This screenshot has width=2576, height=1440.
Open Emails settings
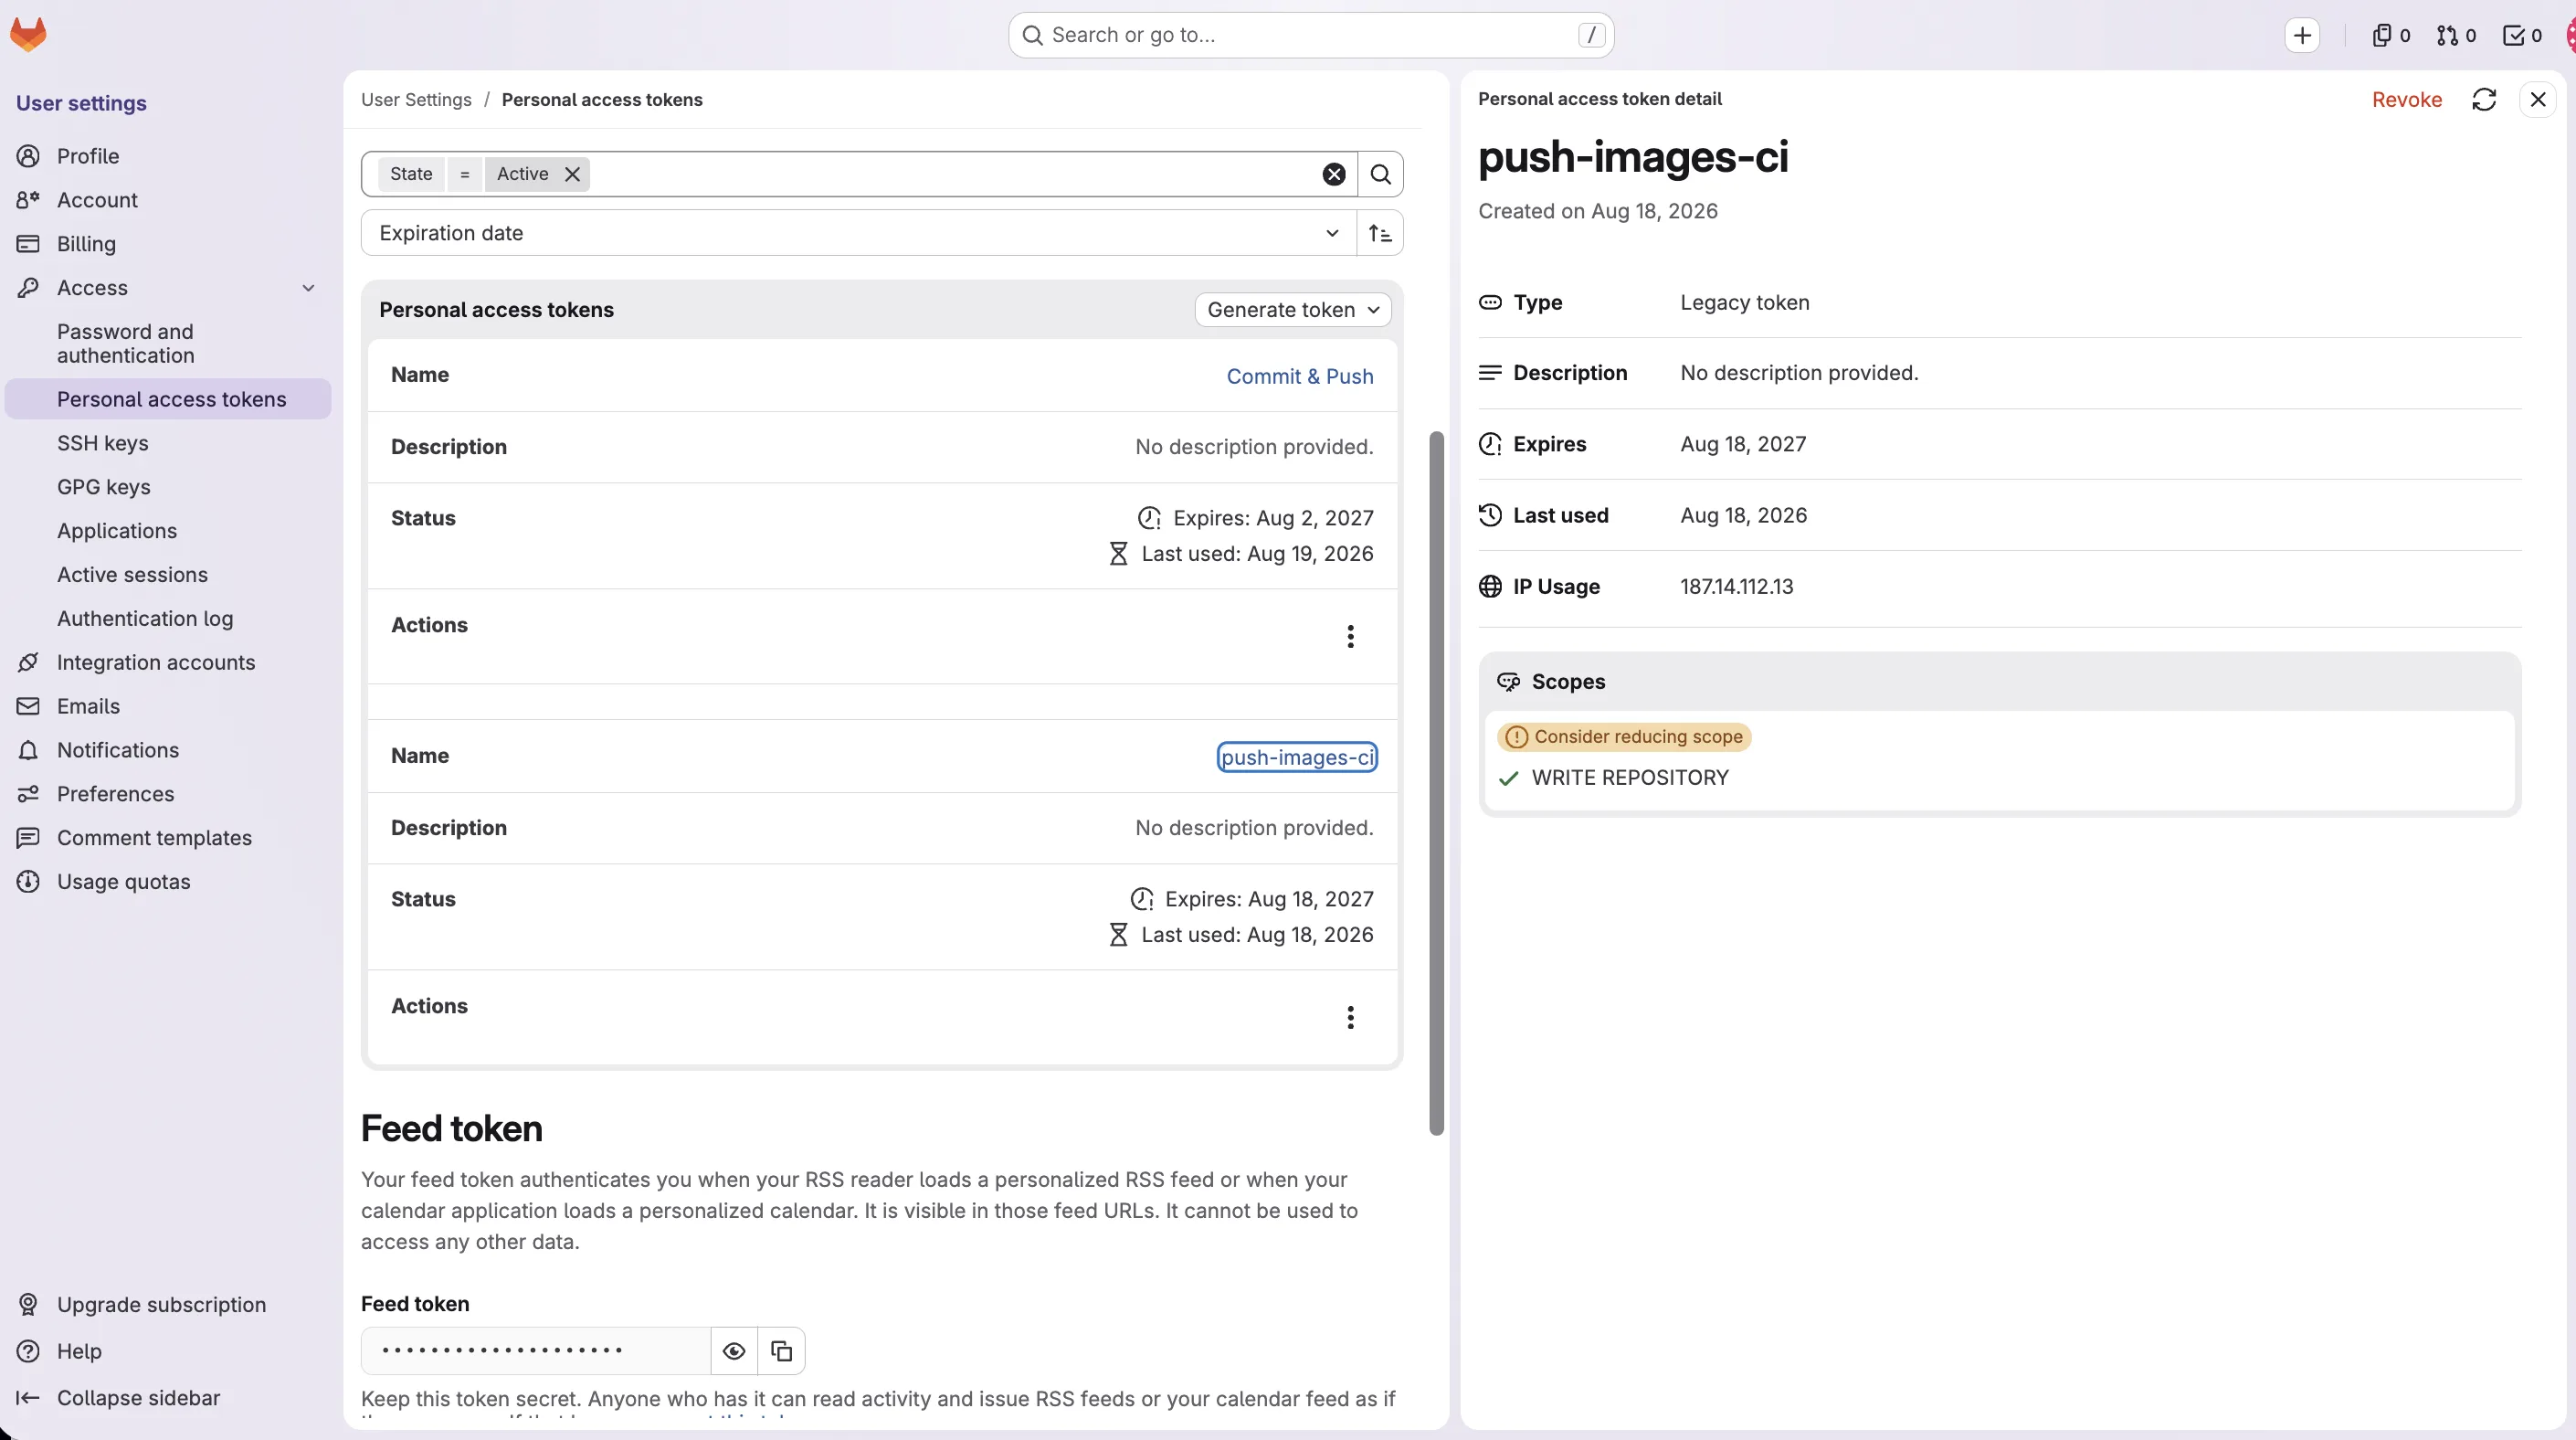(x=168, y=706)
